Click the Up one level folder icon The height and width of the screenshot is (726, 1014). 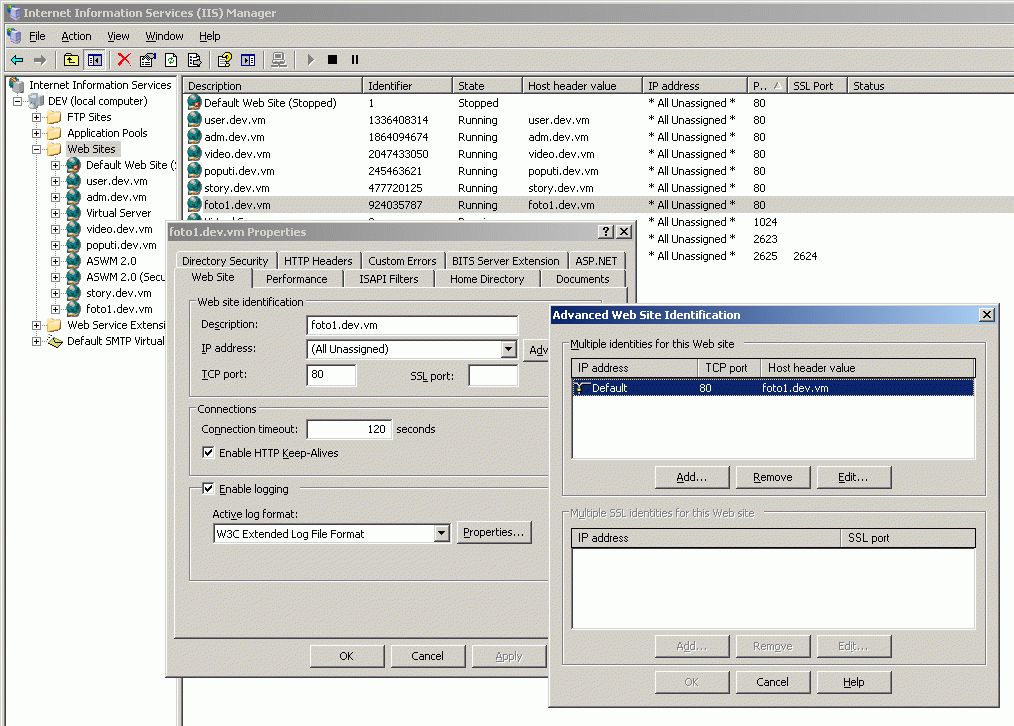(71, 60)
